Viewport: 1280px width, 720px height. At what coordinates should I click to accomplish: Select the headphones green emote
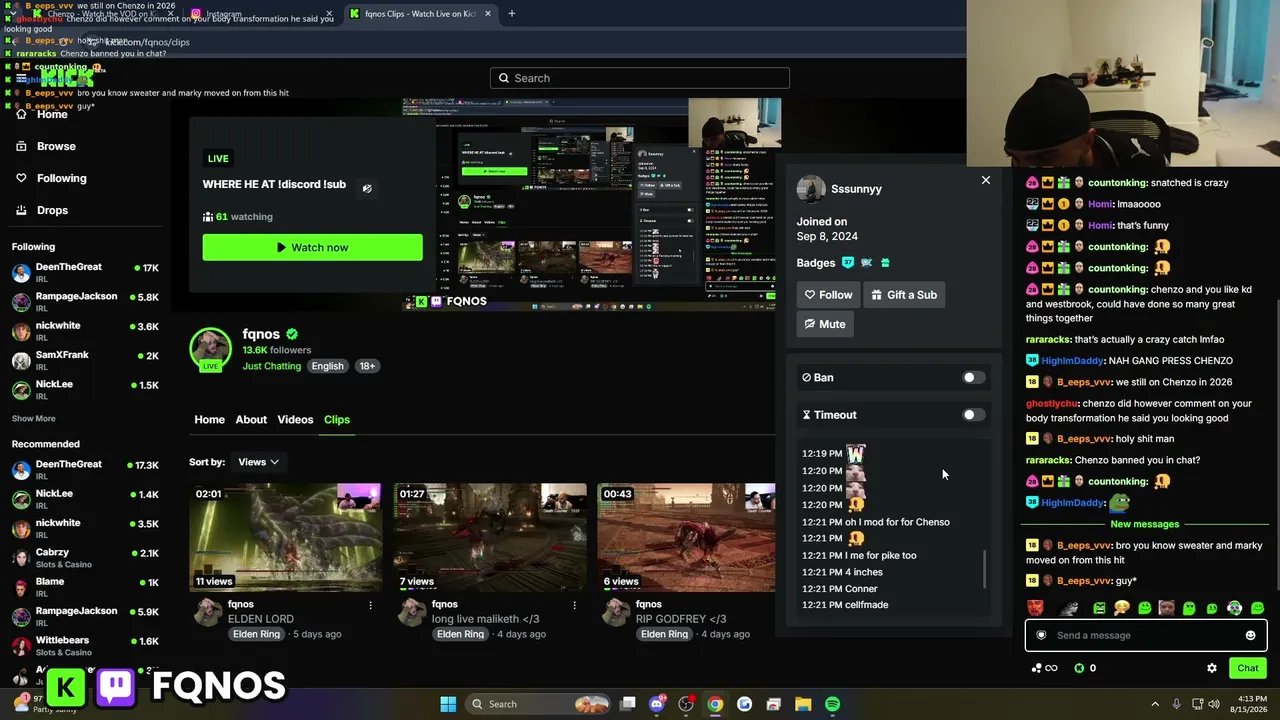pos(1234,608)
